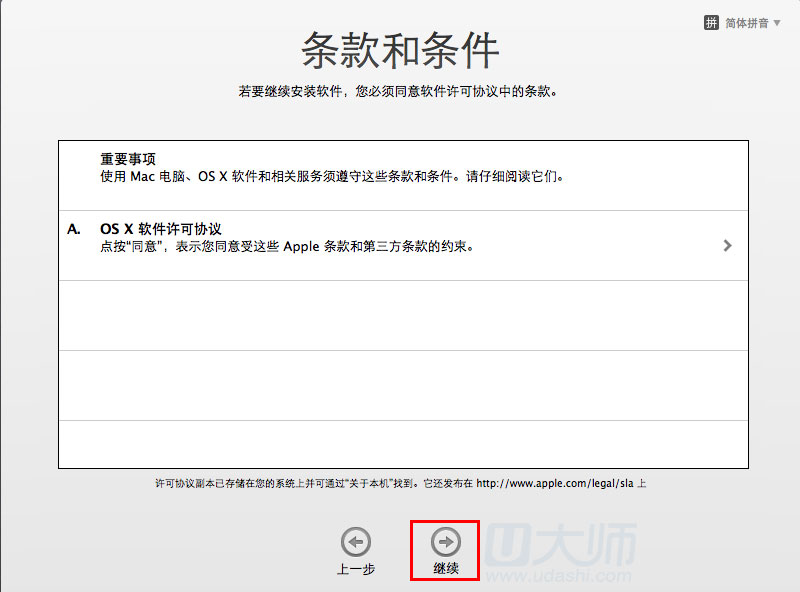This screenshot has width=800, height=592.
Task: Open the 简体拼音 input source menu
Action: click(745, 23)
